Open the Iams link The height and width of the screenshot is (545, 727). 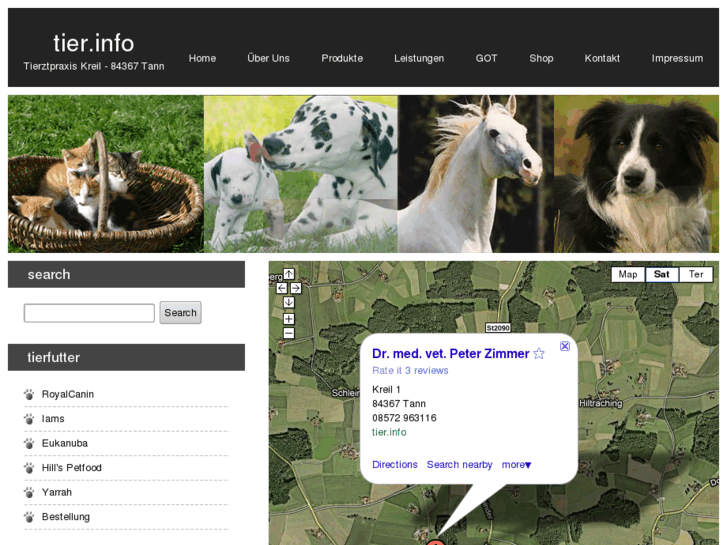click(53, 419)
